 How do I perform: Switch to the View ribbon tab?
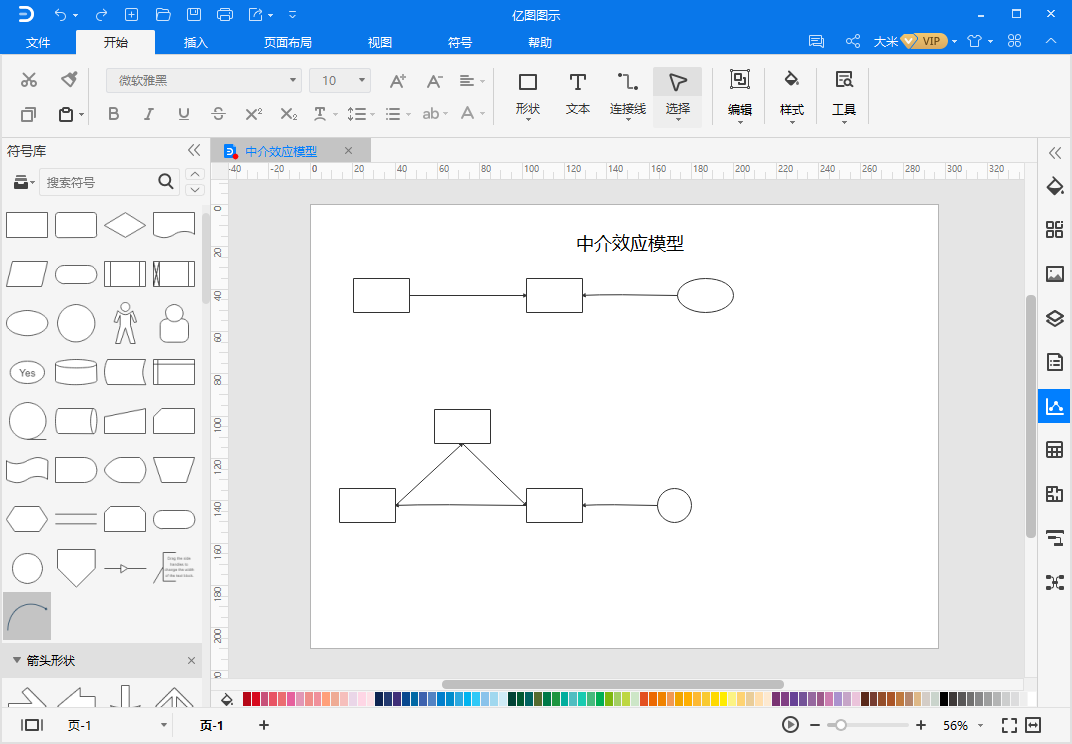coord(380,42)
